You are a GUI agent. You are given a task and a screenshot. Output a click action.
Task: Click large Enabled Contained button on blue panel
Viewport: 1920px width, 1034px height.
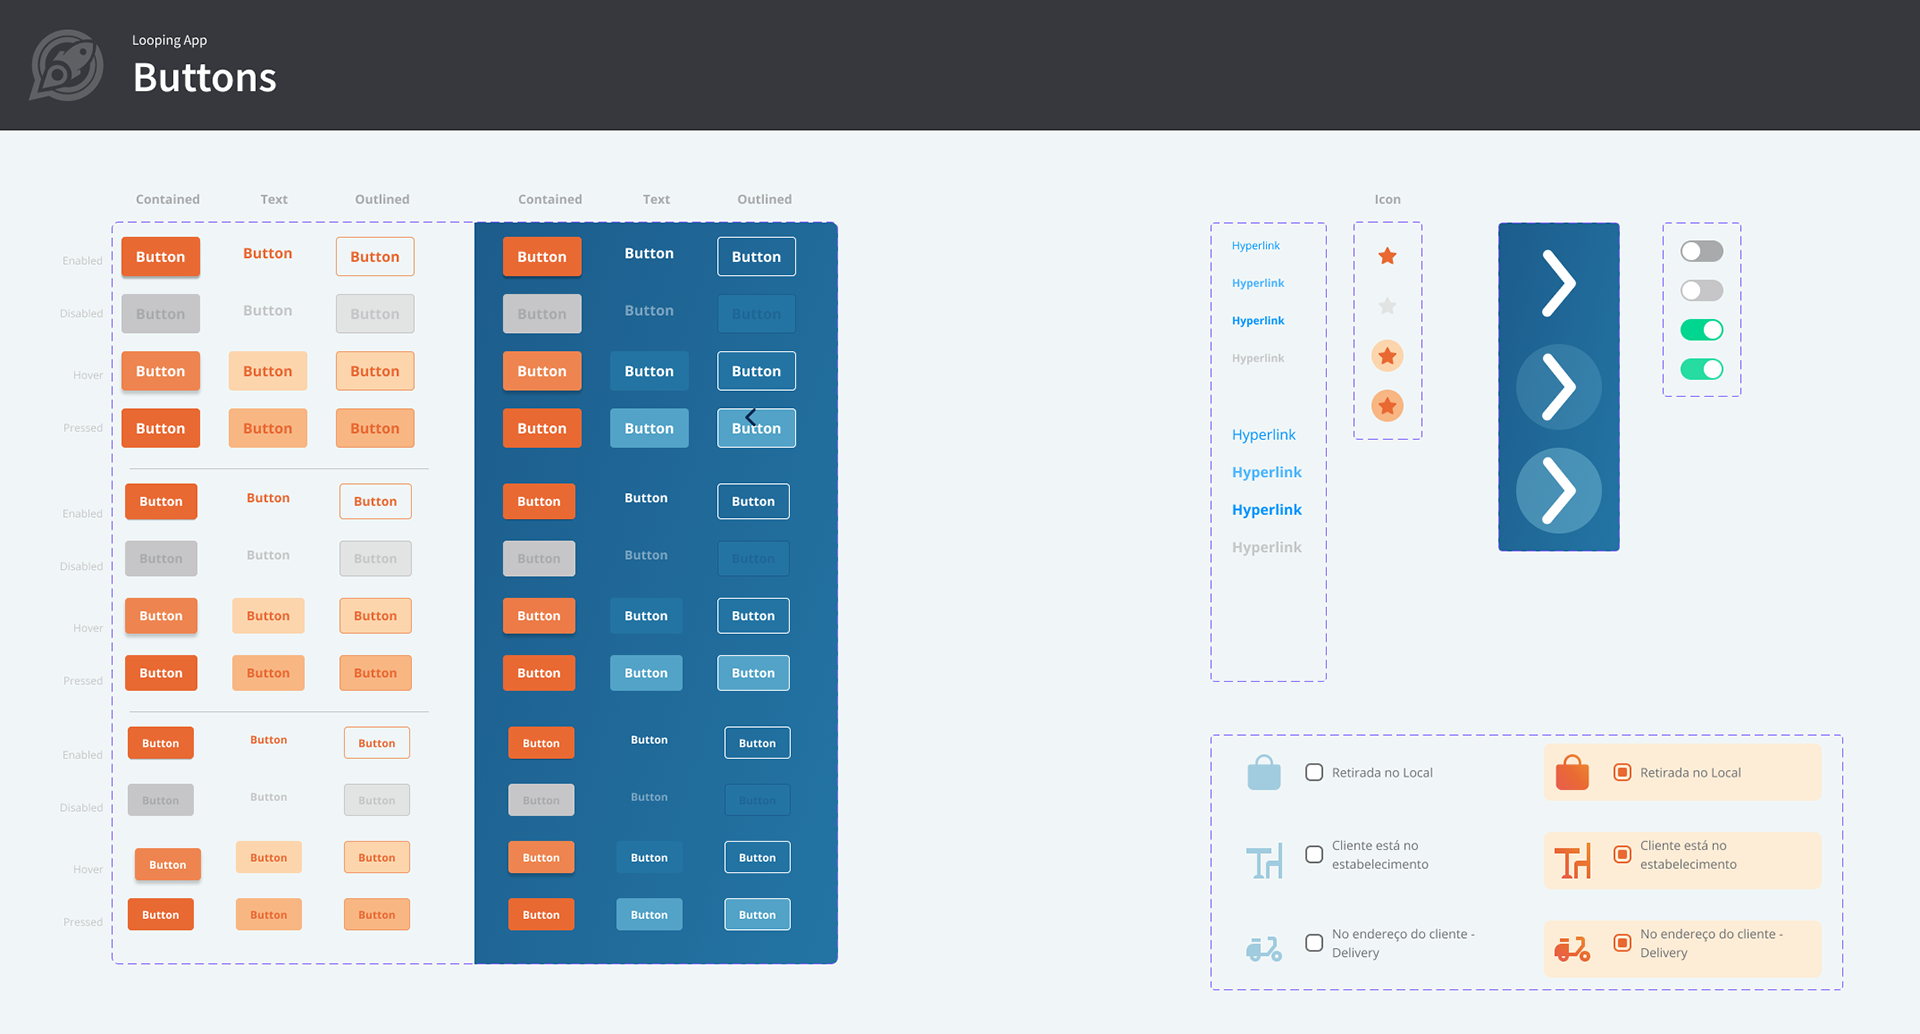[542, 257]
